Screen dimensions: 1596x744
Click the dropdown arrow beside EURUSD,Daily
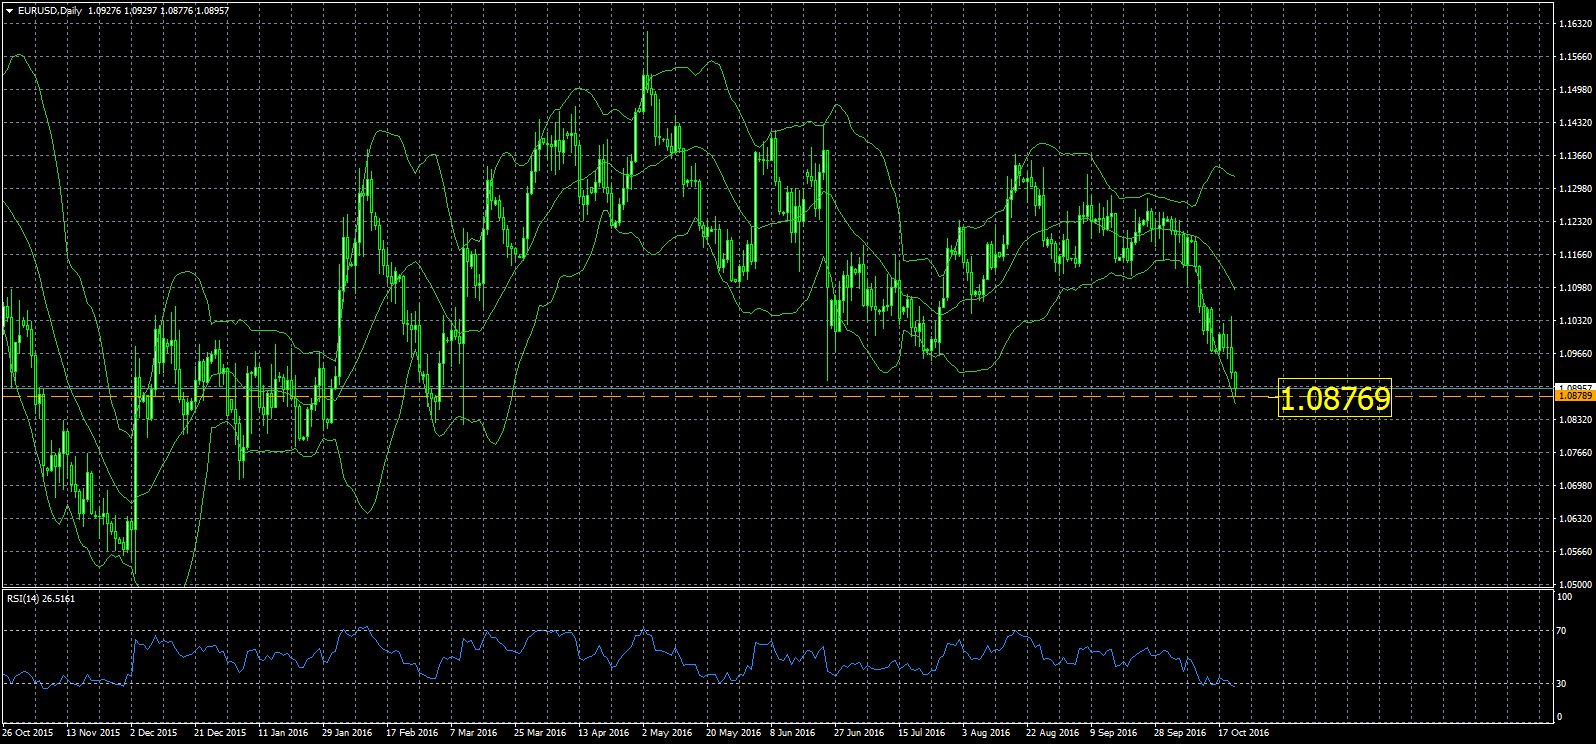pos(8,11)
